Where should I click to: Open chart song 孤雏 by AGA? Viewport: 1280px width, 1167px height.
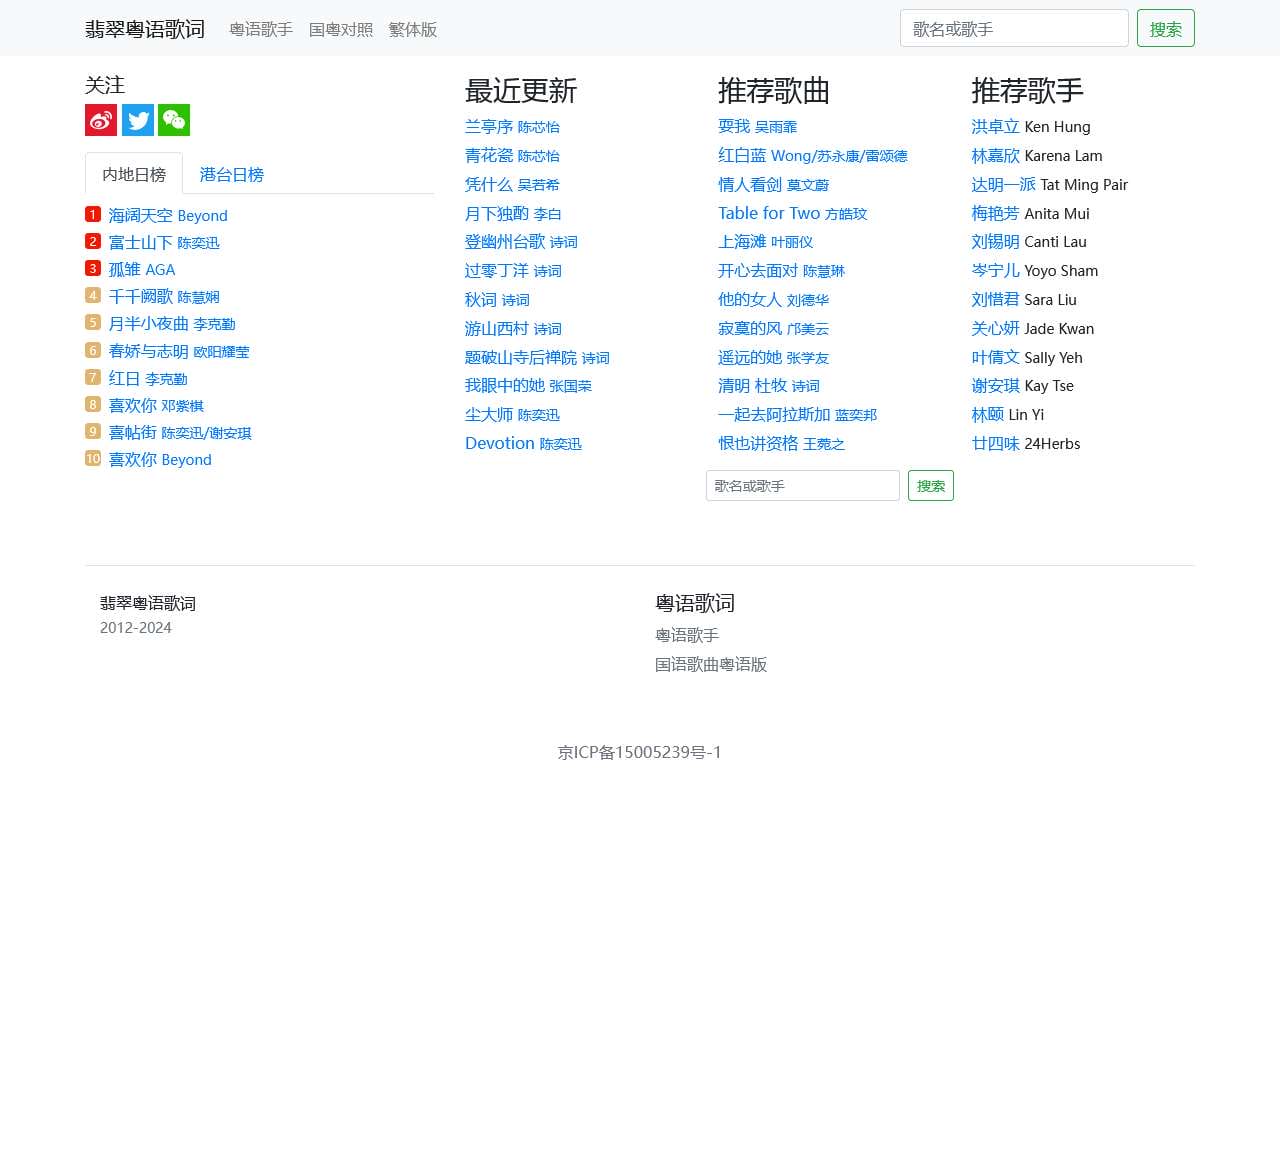pos(142,269)
